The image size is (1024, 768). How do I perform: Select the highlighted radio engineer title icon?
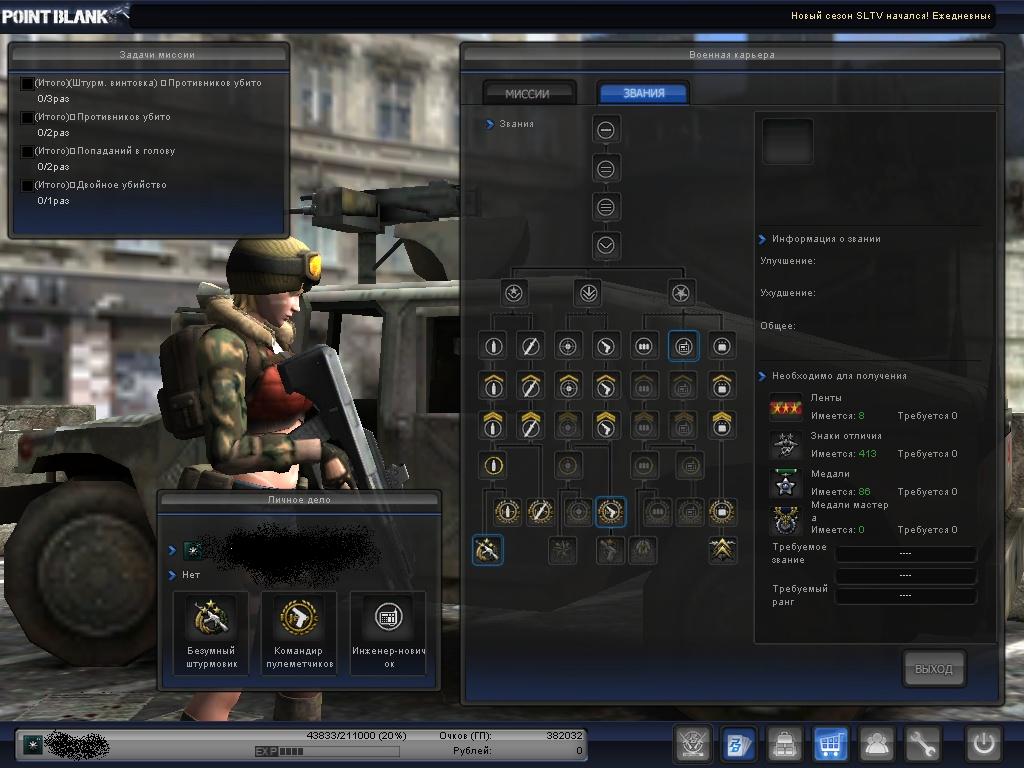coord(683,346)
